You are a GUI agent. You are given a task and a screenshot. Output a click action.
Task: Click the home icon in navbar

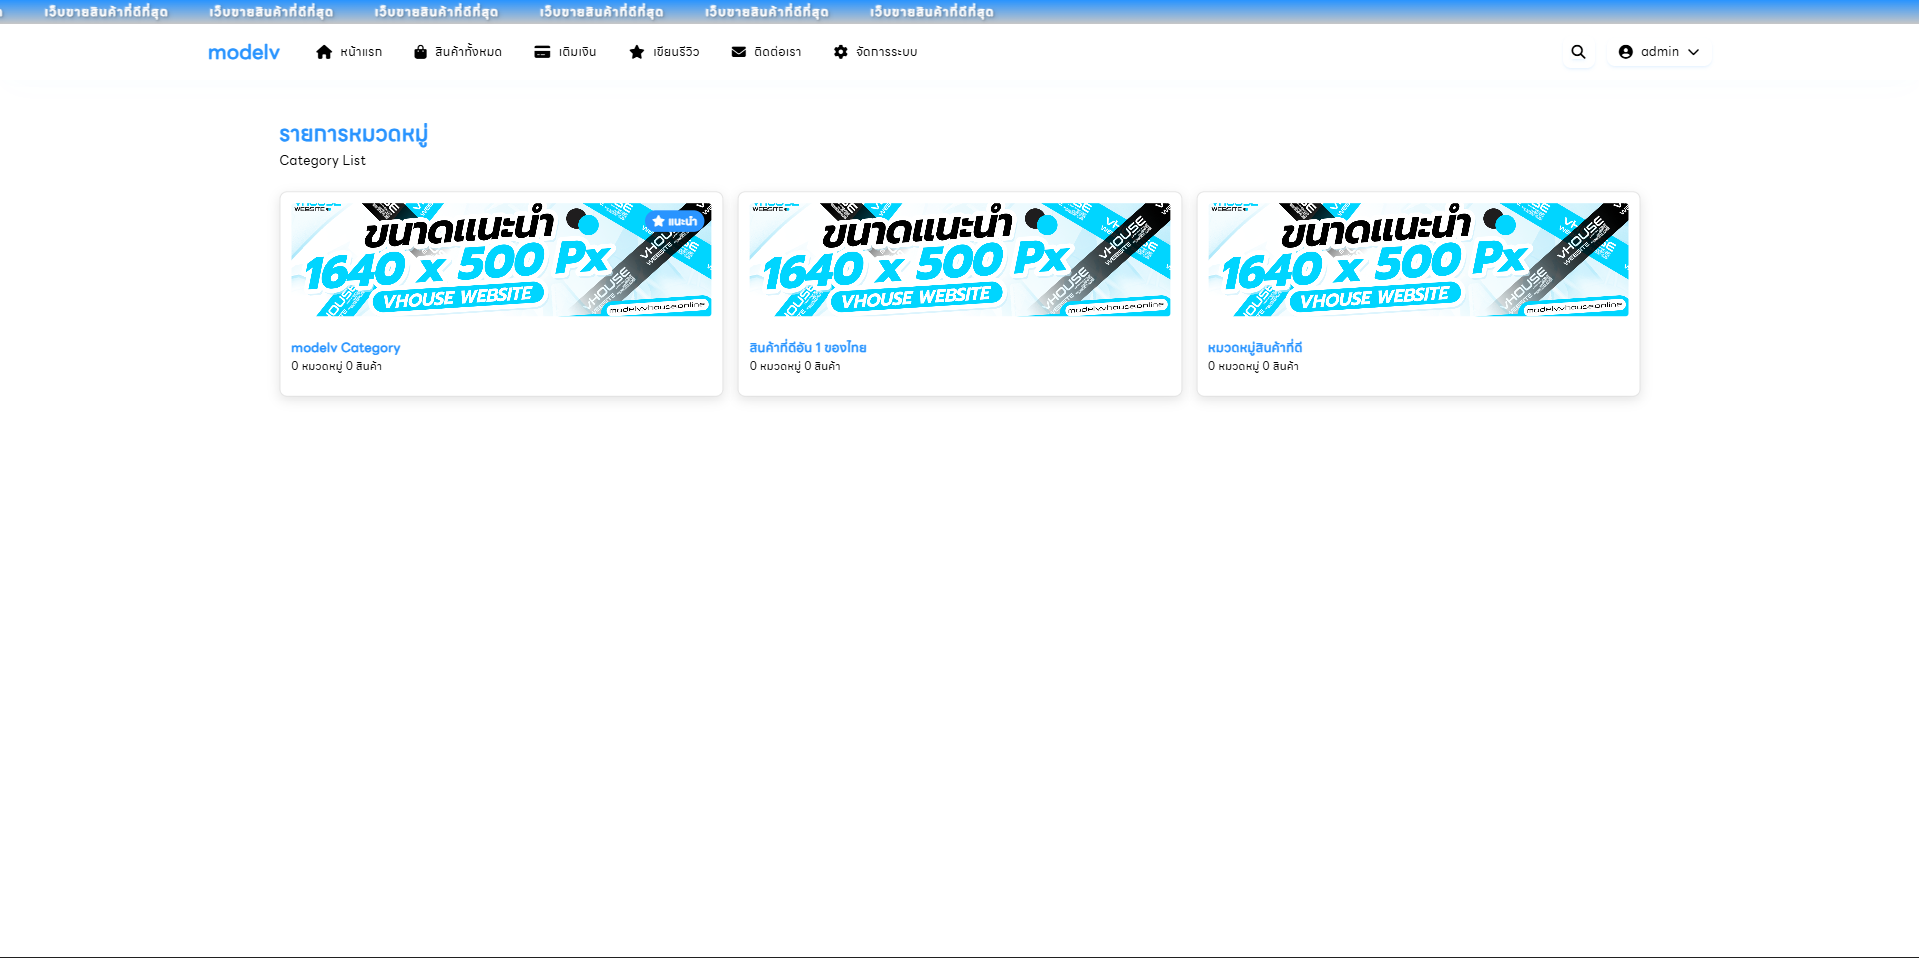tap(324, 52)
